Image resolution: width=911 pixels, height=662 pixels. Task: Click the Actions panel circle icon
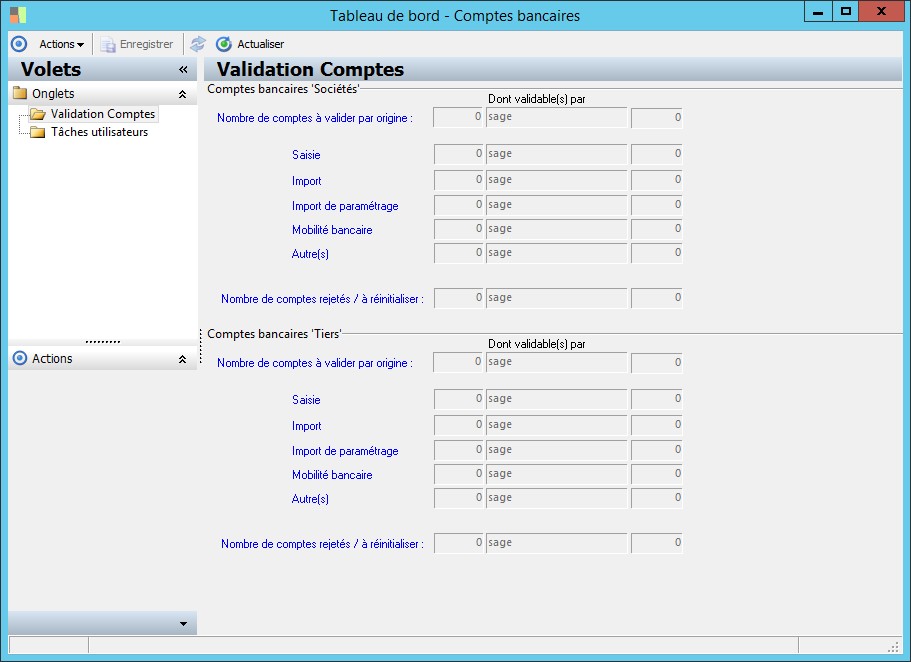pyautogui.click(x=19, y=358)
